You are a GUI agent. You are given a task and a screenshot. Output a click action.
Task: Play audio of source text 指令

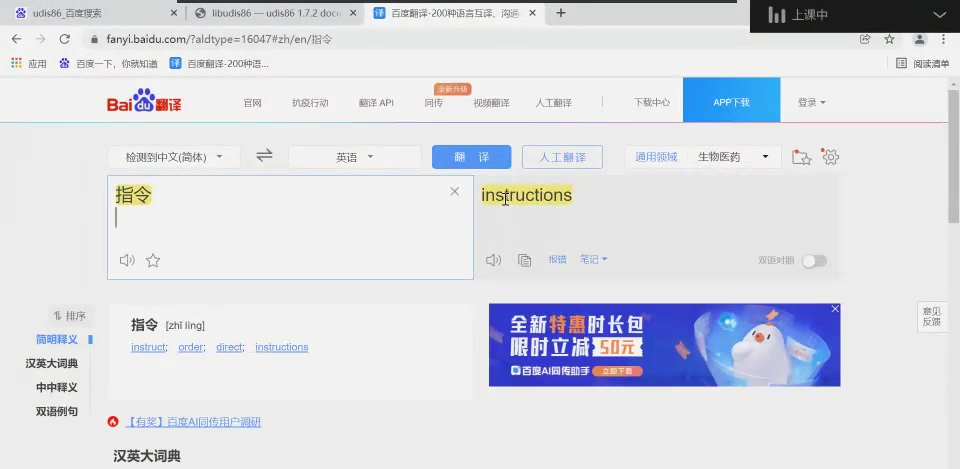(127, 261)
